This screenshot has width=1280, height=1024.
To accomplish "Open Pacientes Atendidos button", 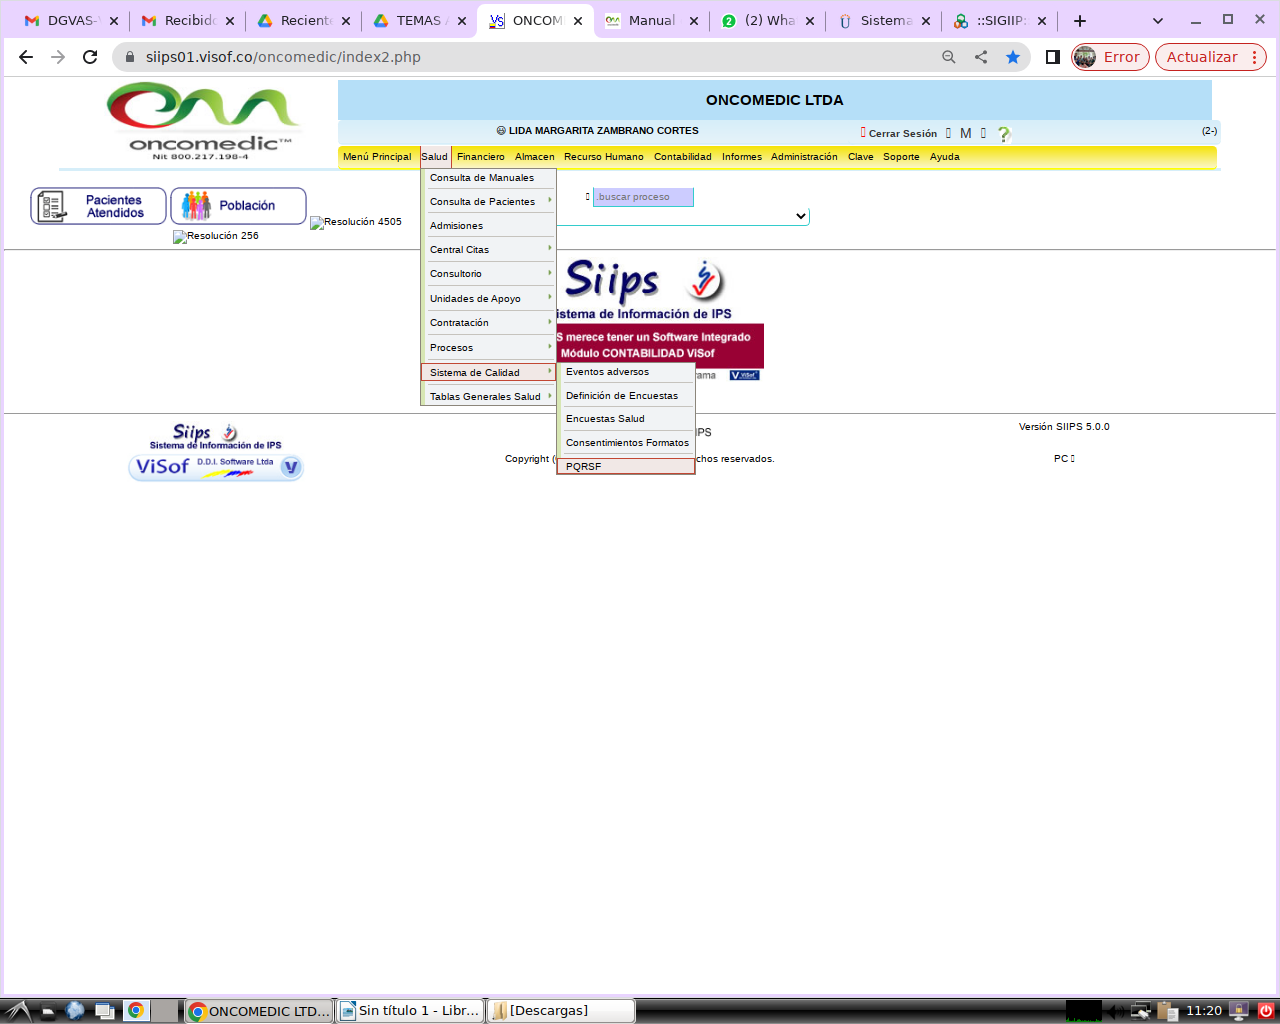I will [x=98, y=206].
